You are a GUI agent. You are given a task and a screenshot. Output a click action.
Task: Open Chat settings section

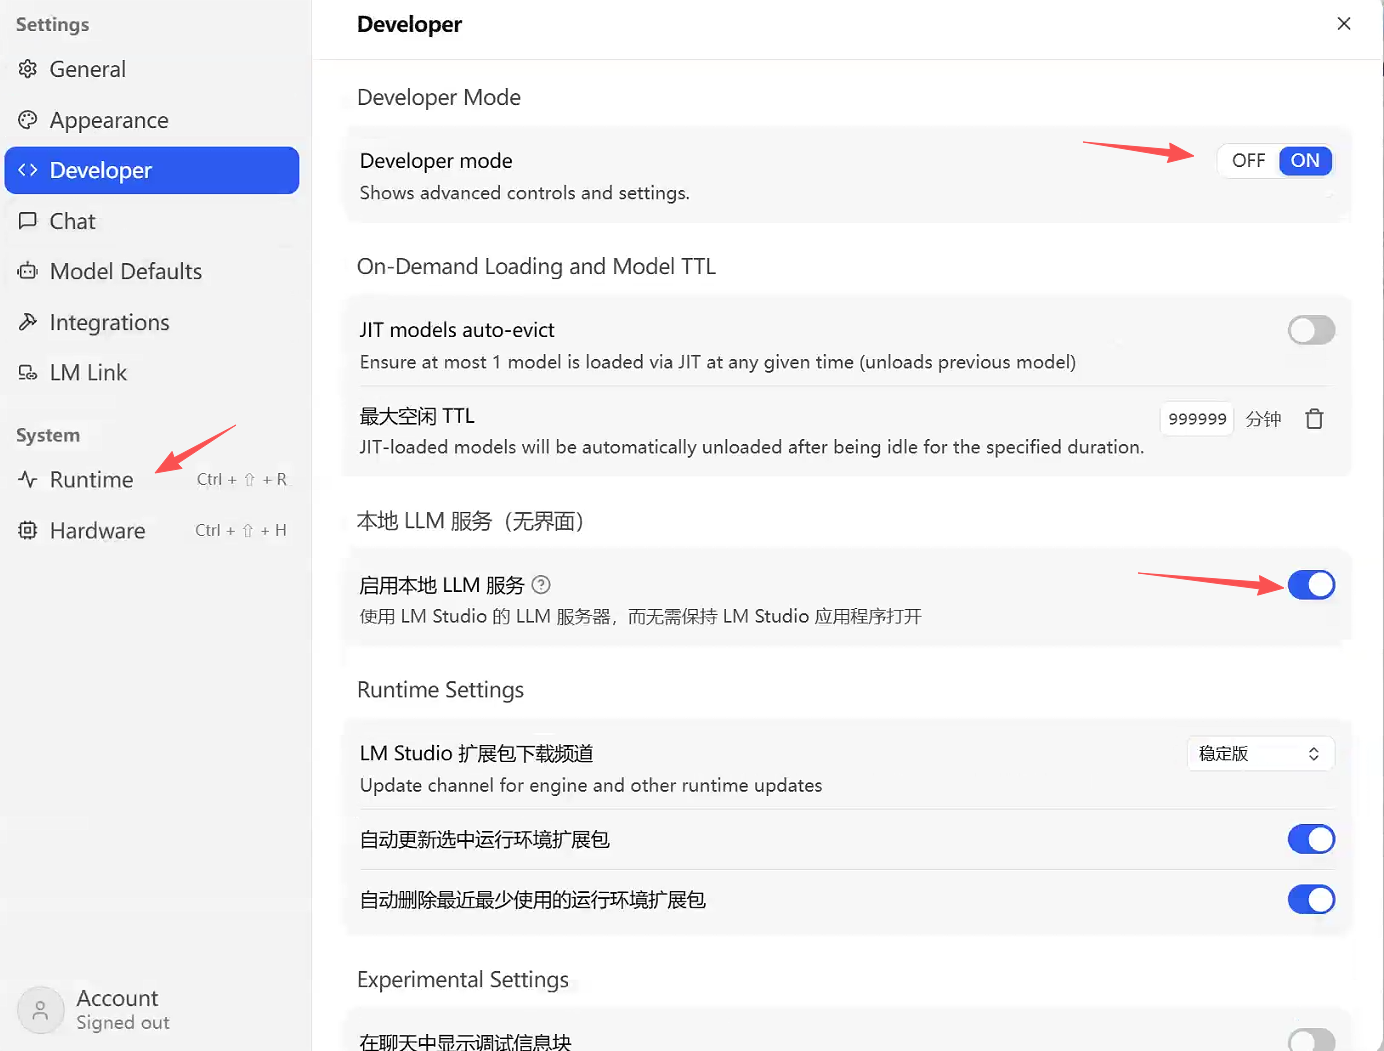152,221
